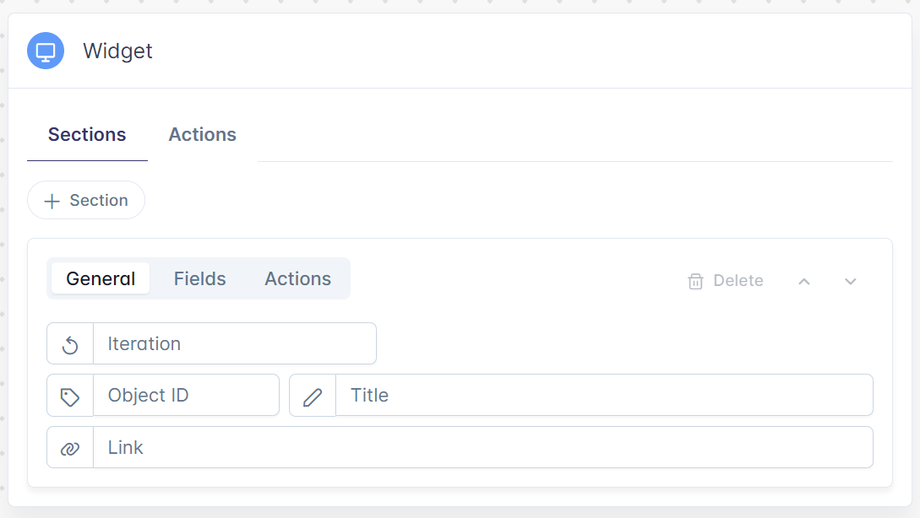The width and height of the screenshot is (920, 518).
Task: Click into the Object ID field
Action: (x=186, y=396)
